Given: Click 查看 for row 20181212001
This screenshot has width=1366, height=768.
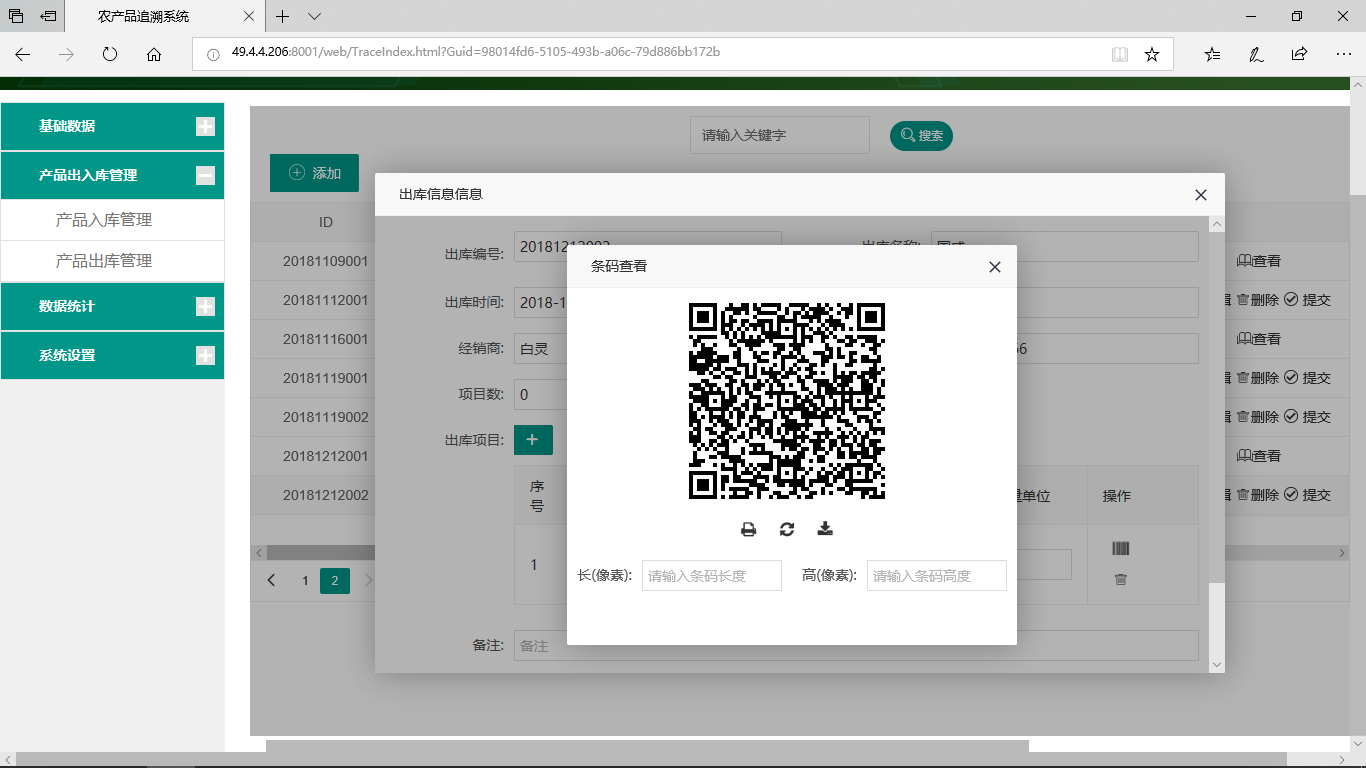Looking at the screenshot, I should (1259, 456).
